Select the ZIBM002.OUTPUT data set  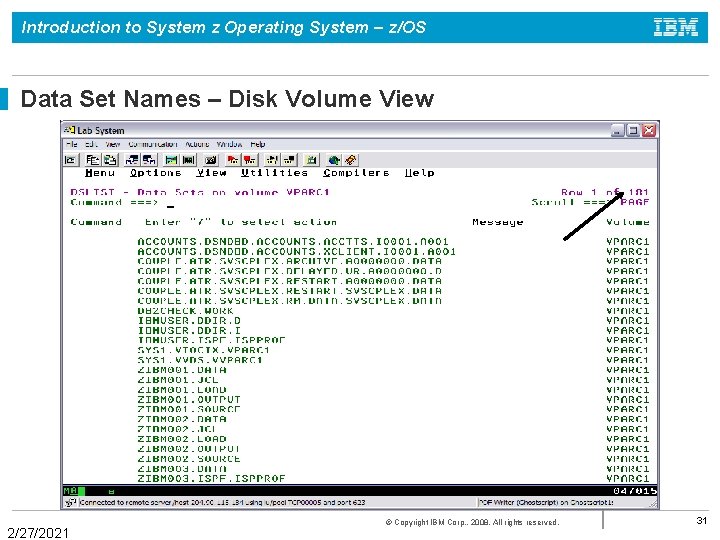[x=189, y=449]
